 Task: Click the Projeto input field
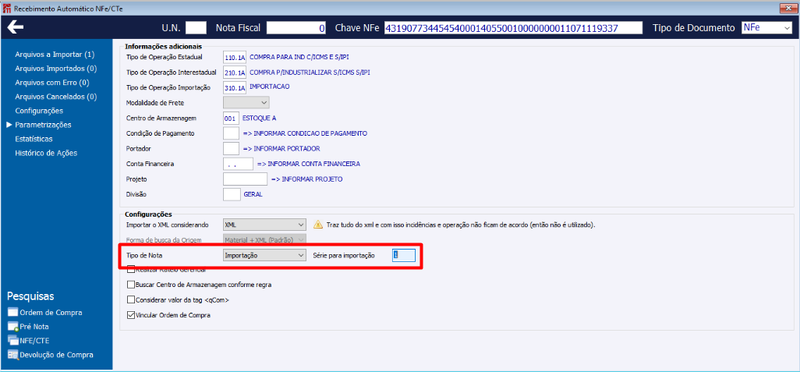(245, 179)
